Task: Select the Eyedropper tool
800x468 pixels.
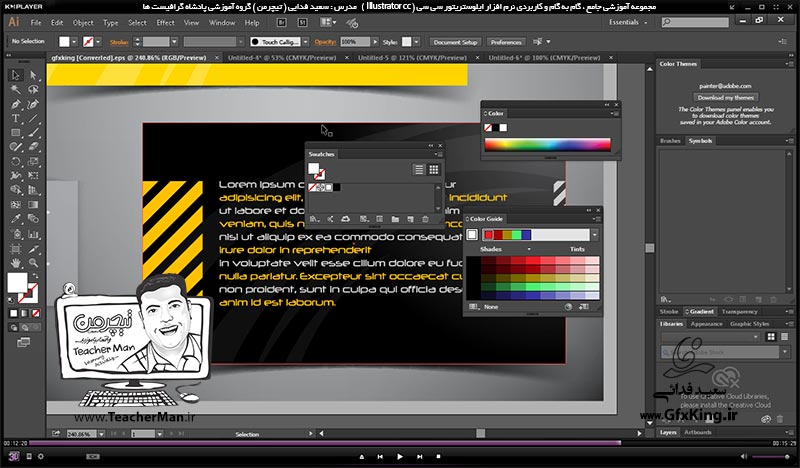Action: tap(16, 219)
